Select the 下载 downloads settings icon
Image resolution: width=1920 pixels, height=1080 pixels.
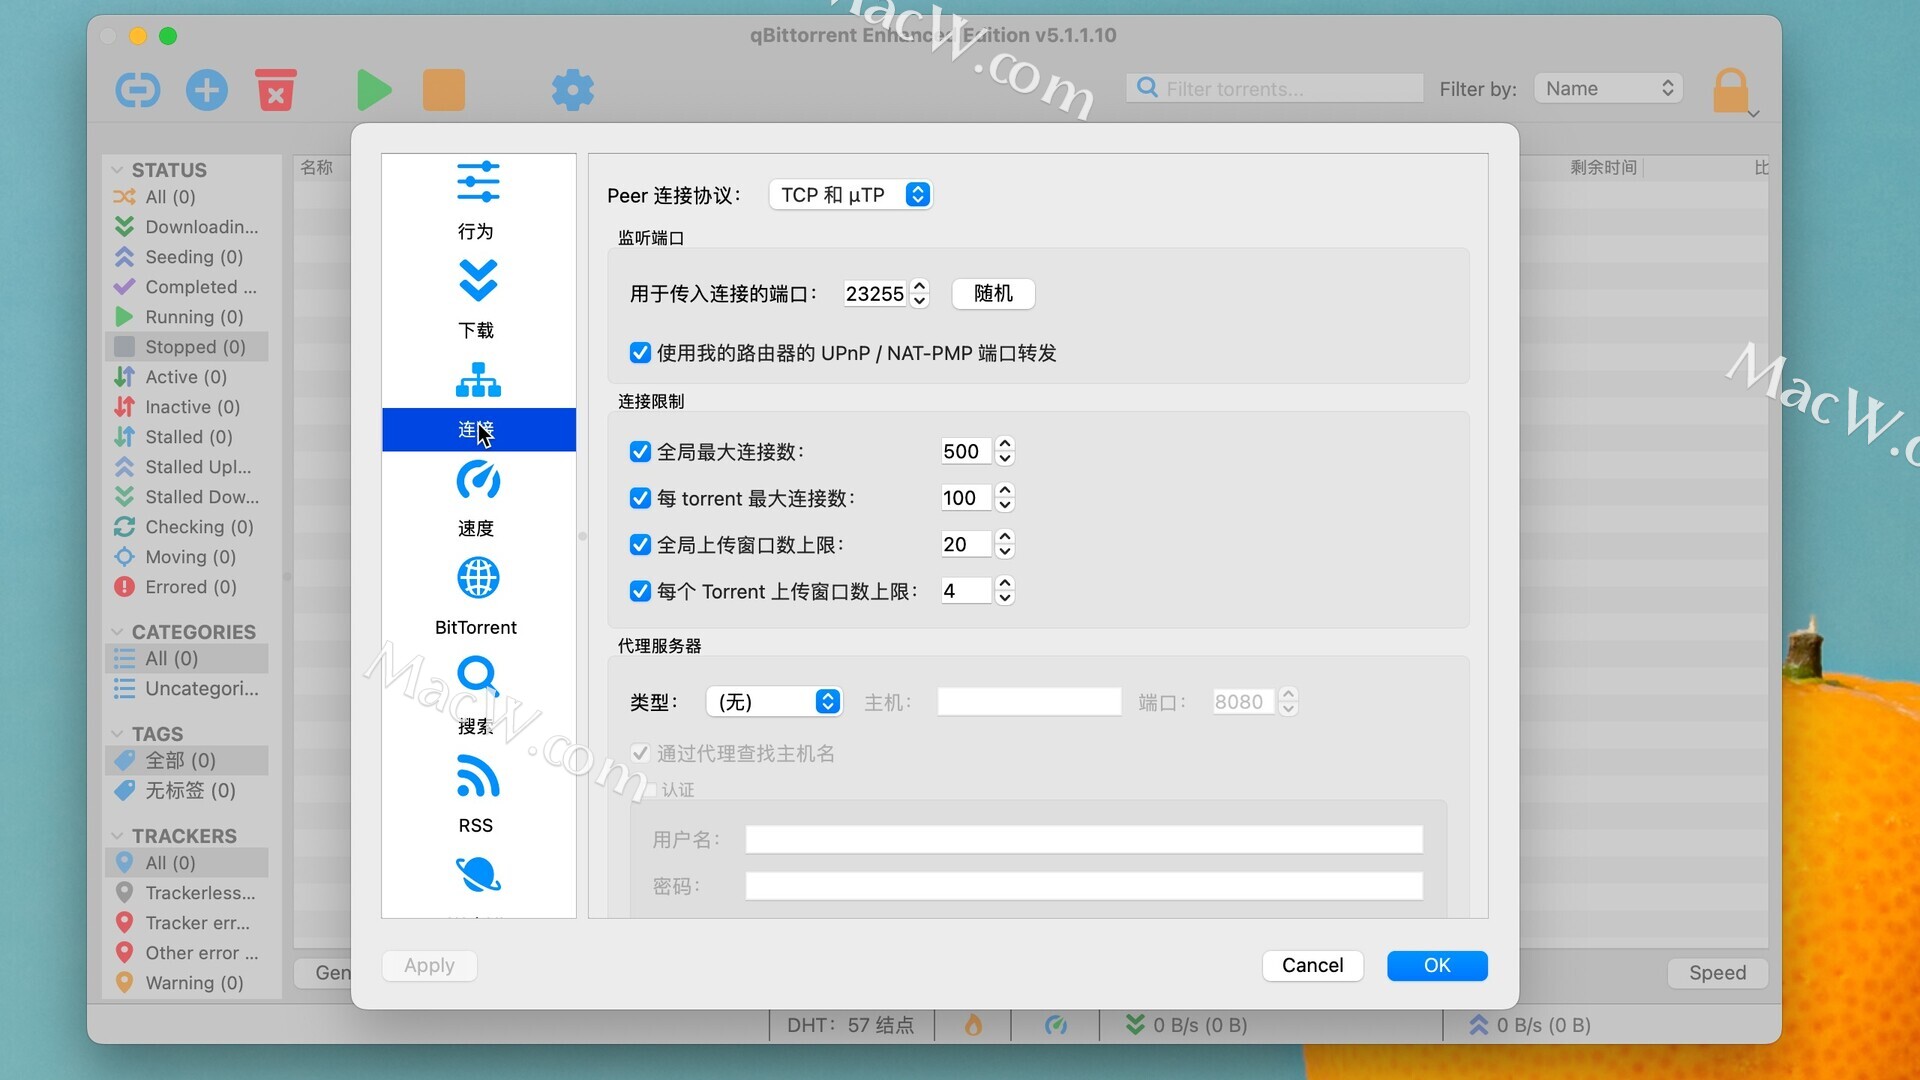coord(478,281)
